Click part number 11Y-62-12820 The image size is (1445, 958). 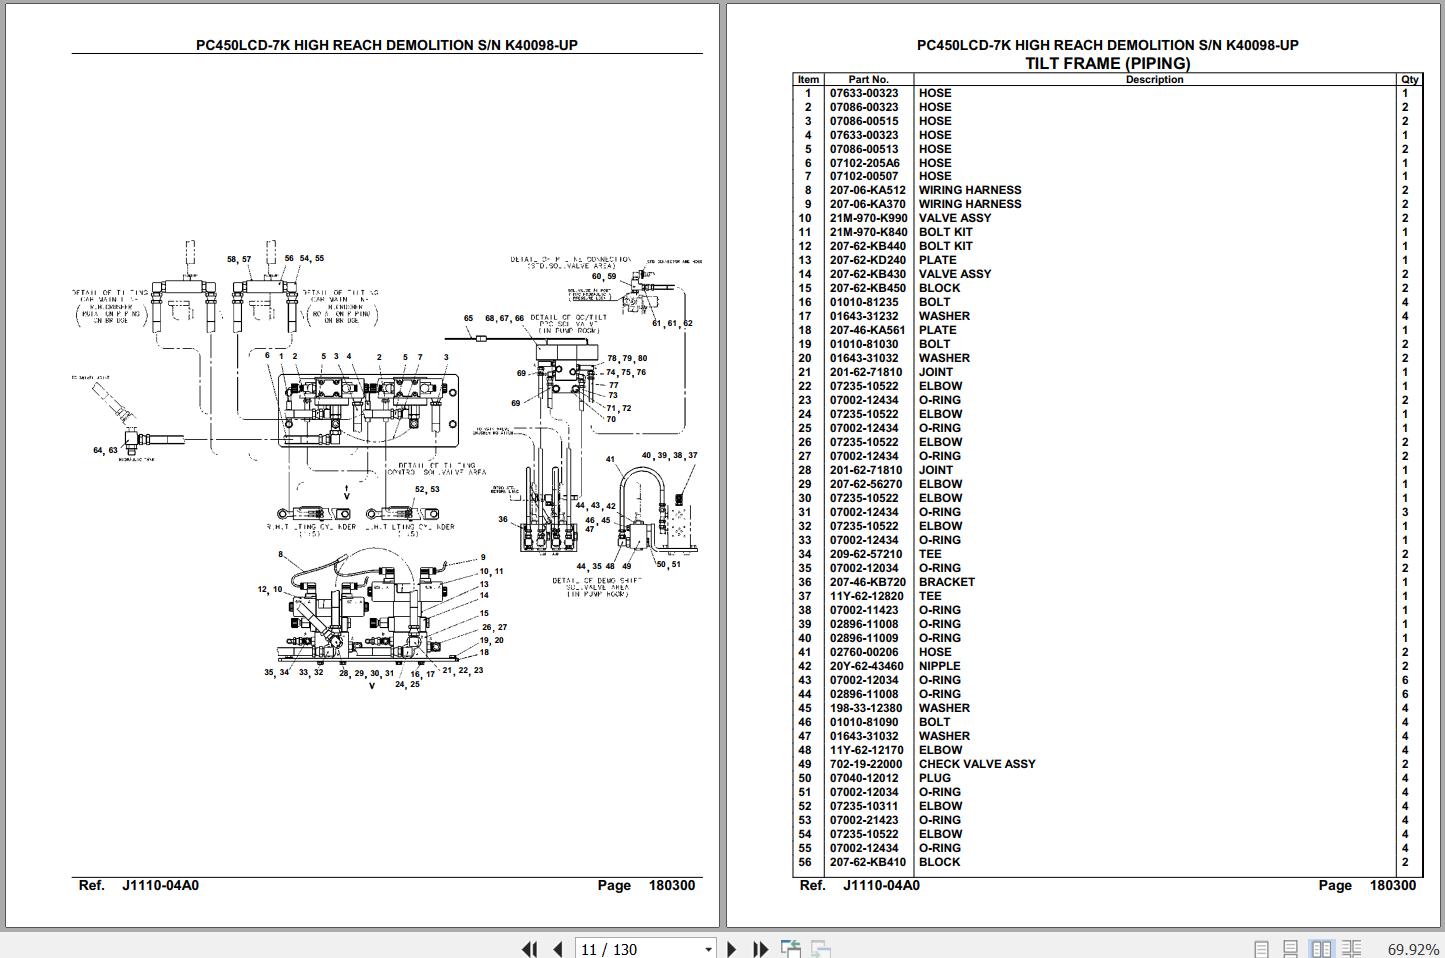866,596
